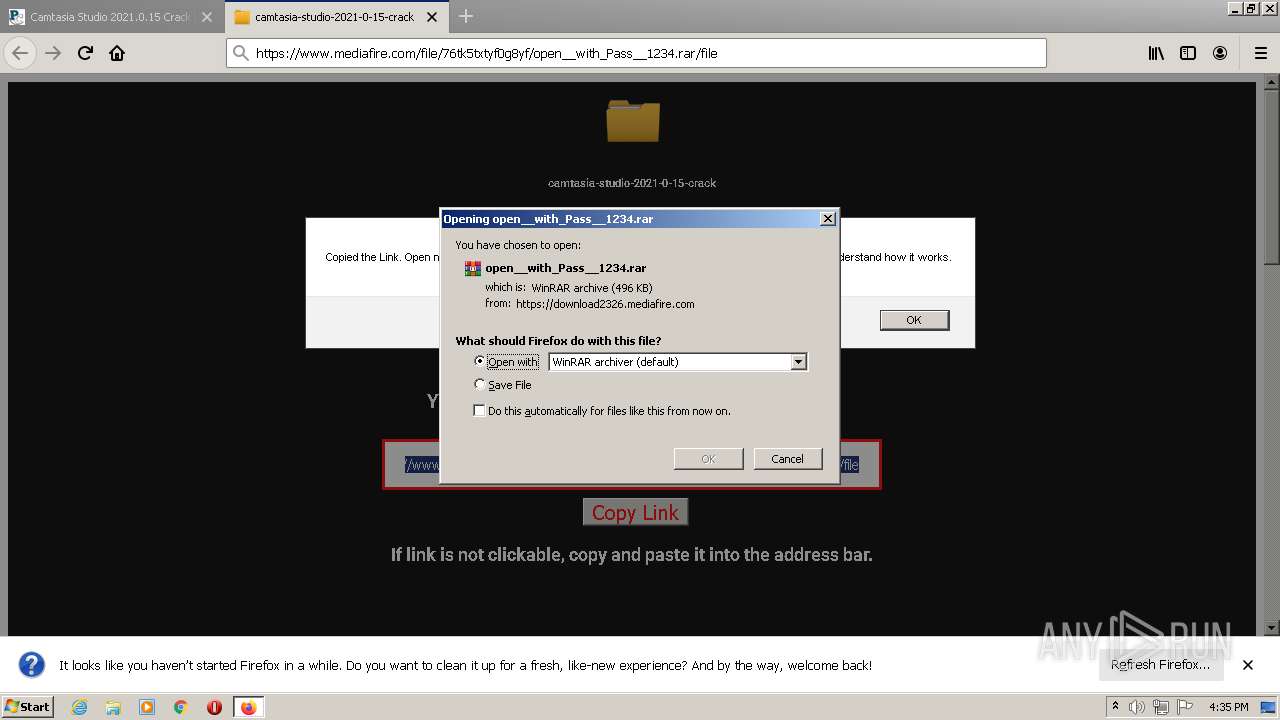Click OK on Copied the Link message
The height and width of the screenshot is (720, 1280).
[914, 320]
